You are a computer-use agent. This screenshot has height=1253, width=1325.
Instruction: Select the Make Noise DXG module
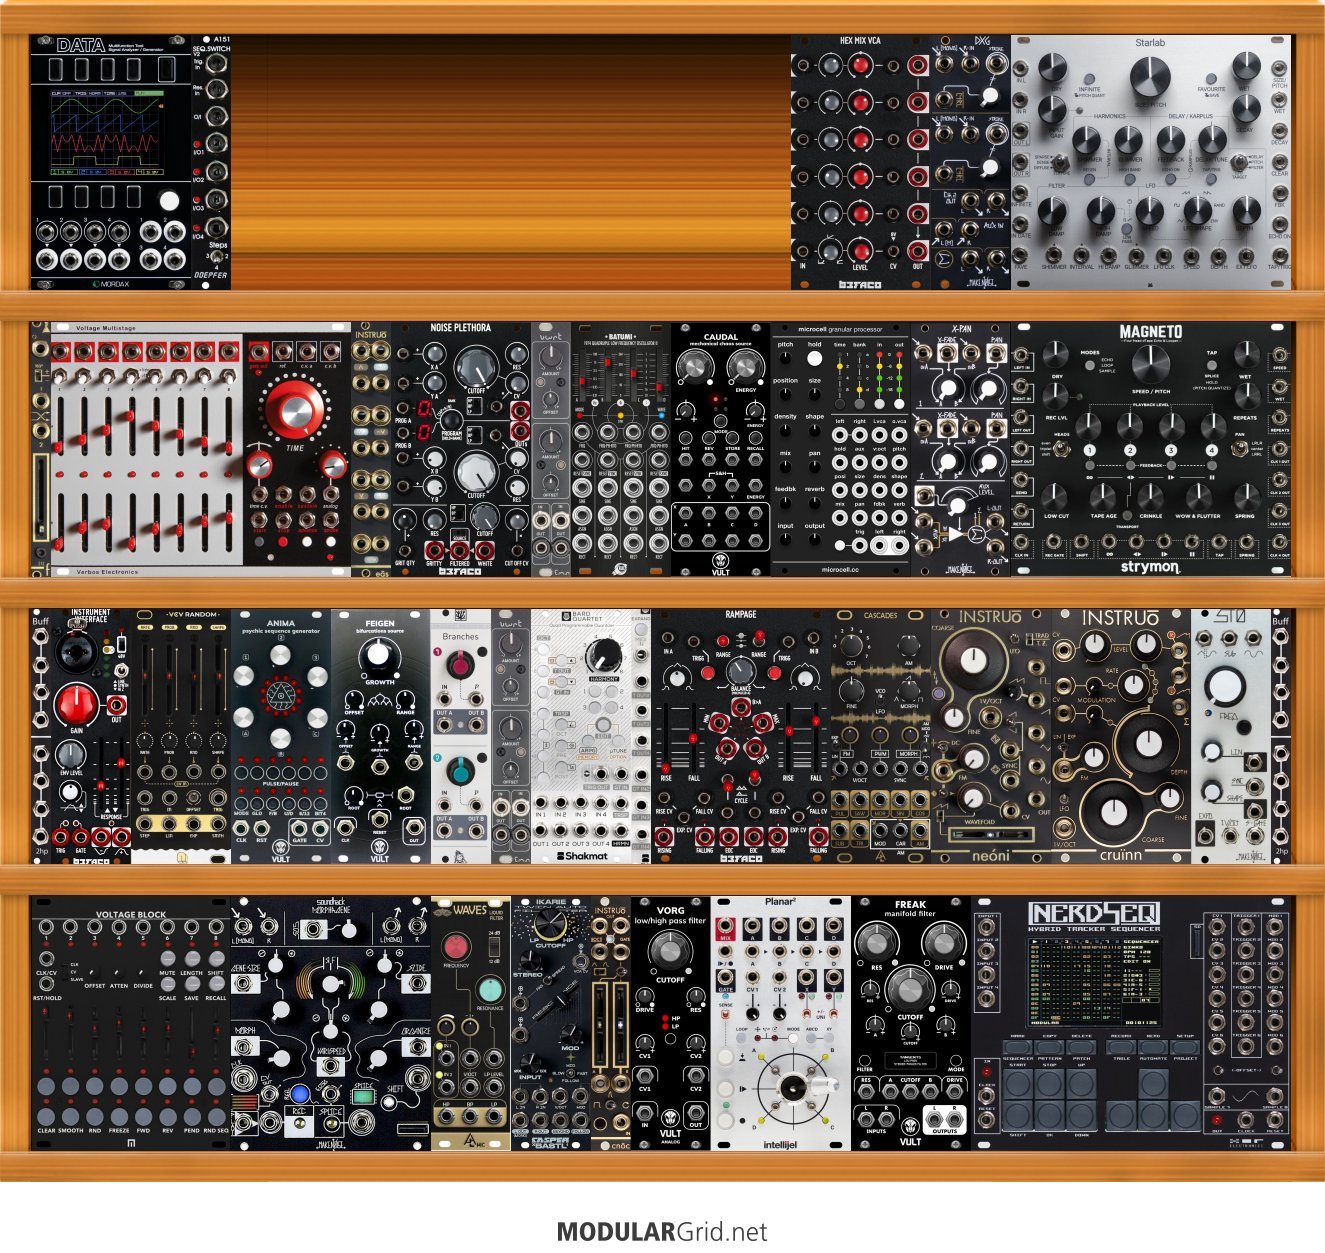[x=971, y=162]
